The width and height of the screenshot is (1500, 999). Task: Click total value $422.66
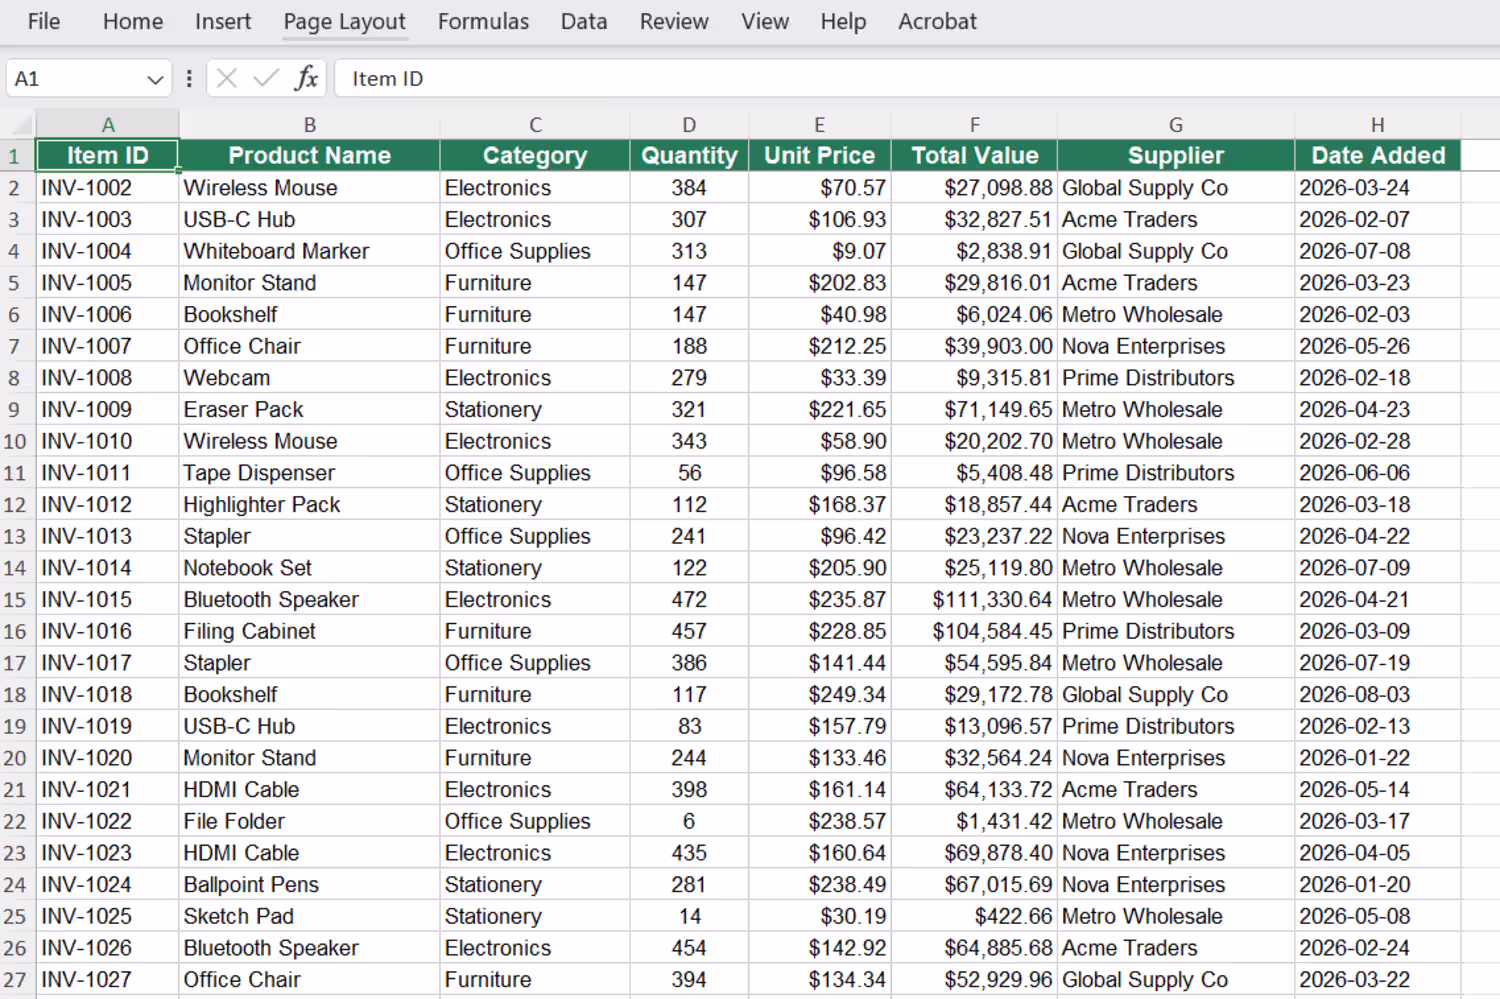tap(974, 917)
